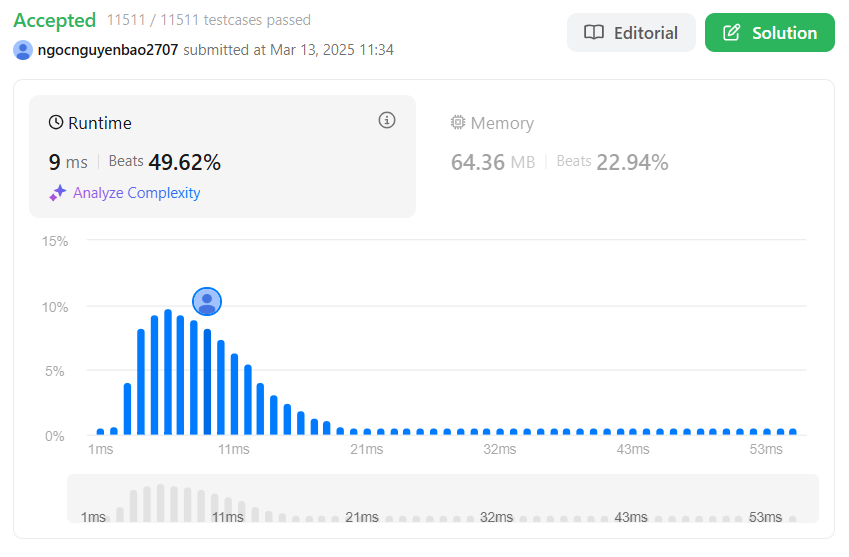Click the Analyze Complexity link
The width and height of the screenshot is (849, 557).
tap(136, 193)
